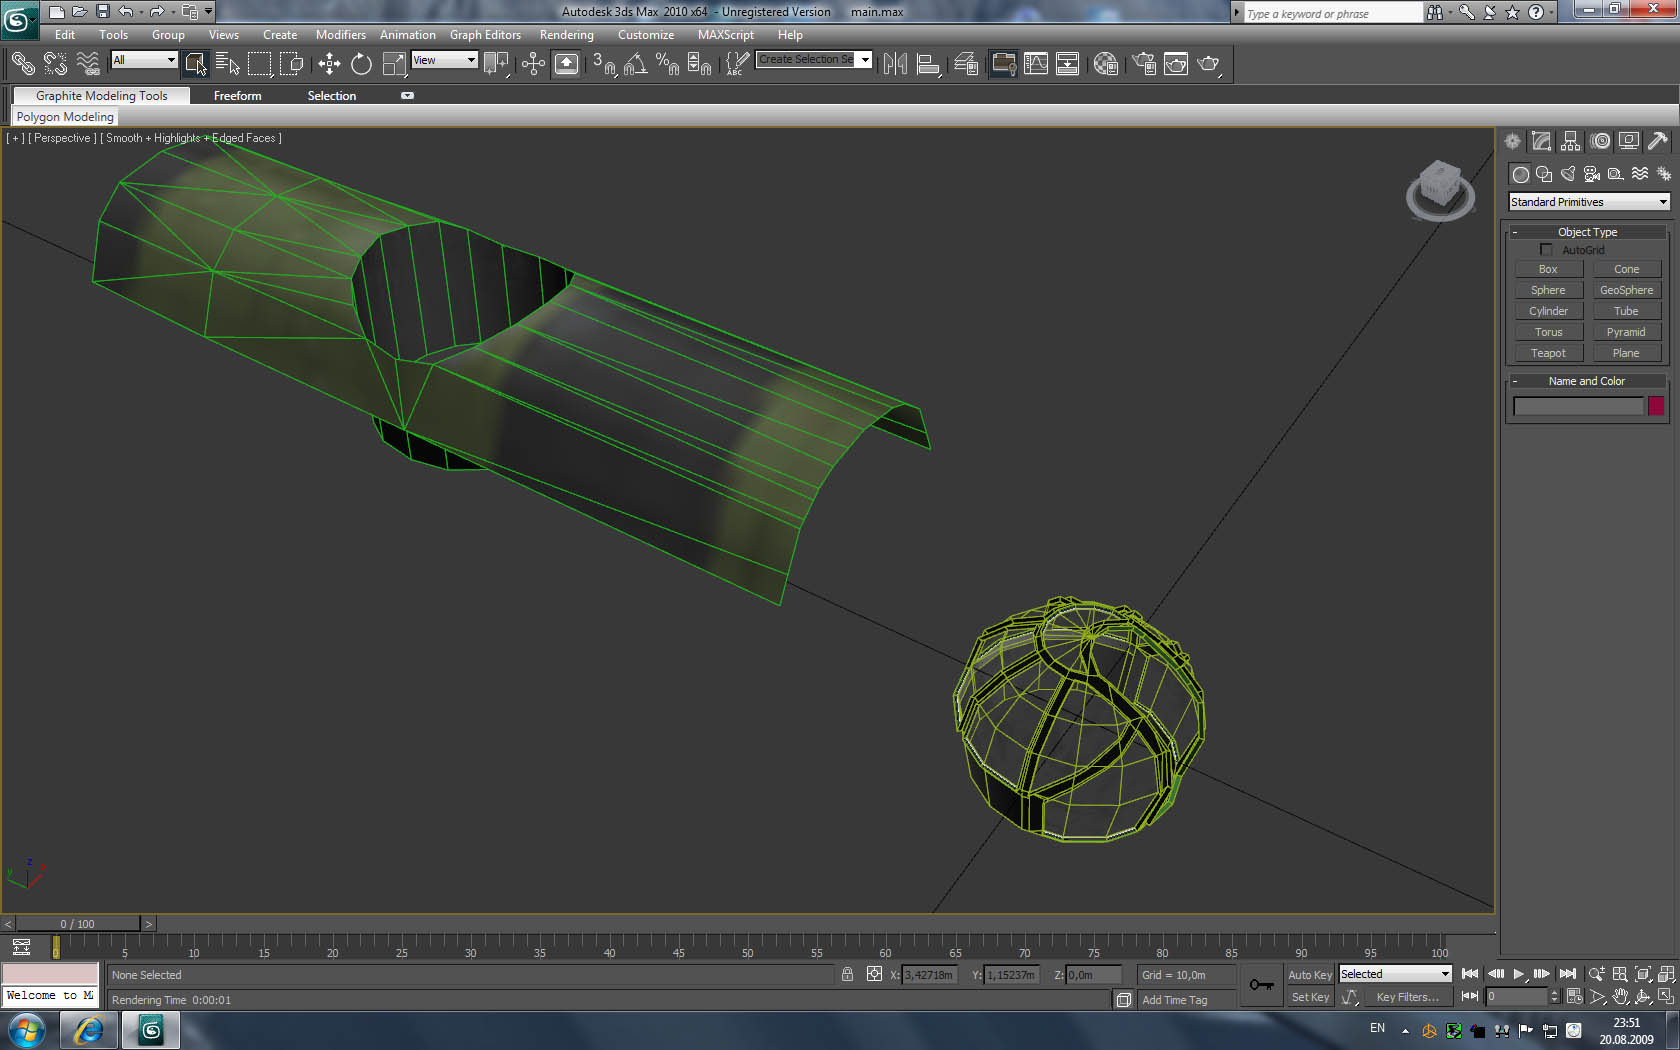Activate the Select and Rotate tool
The image size is (1680, 1050).
coord(361,64)
